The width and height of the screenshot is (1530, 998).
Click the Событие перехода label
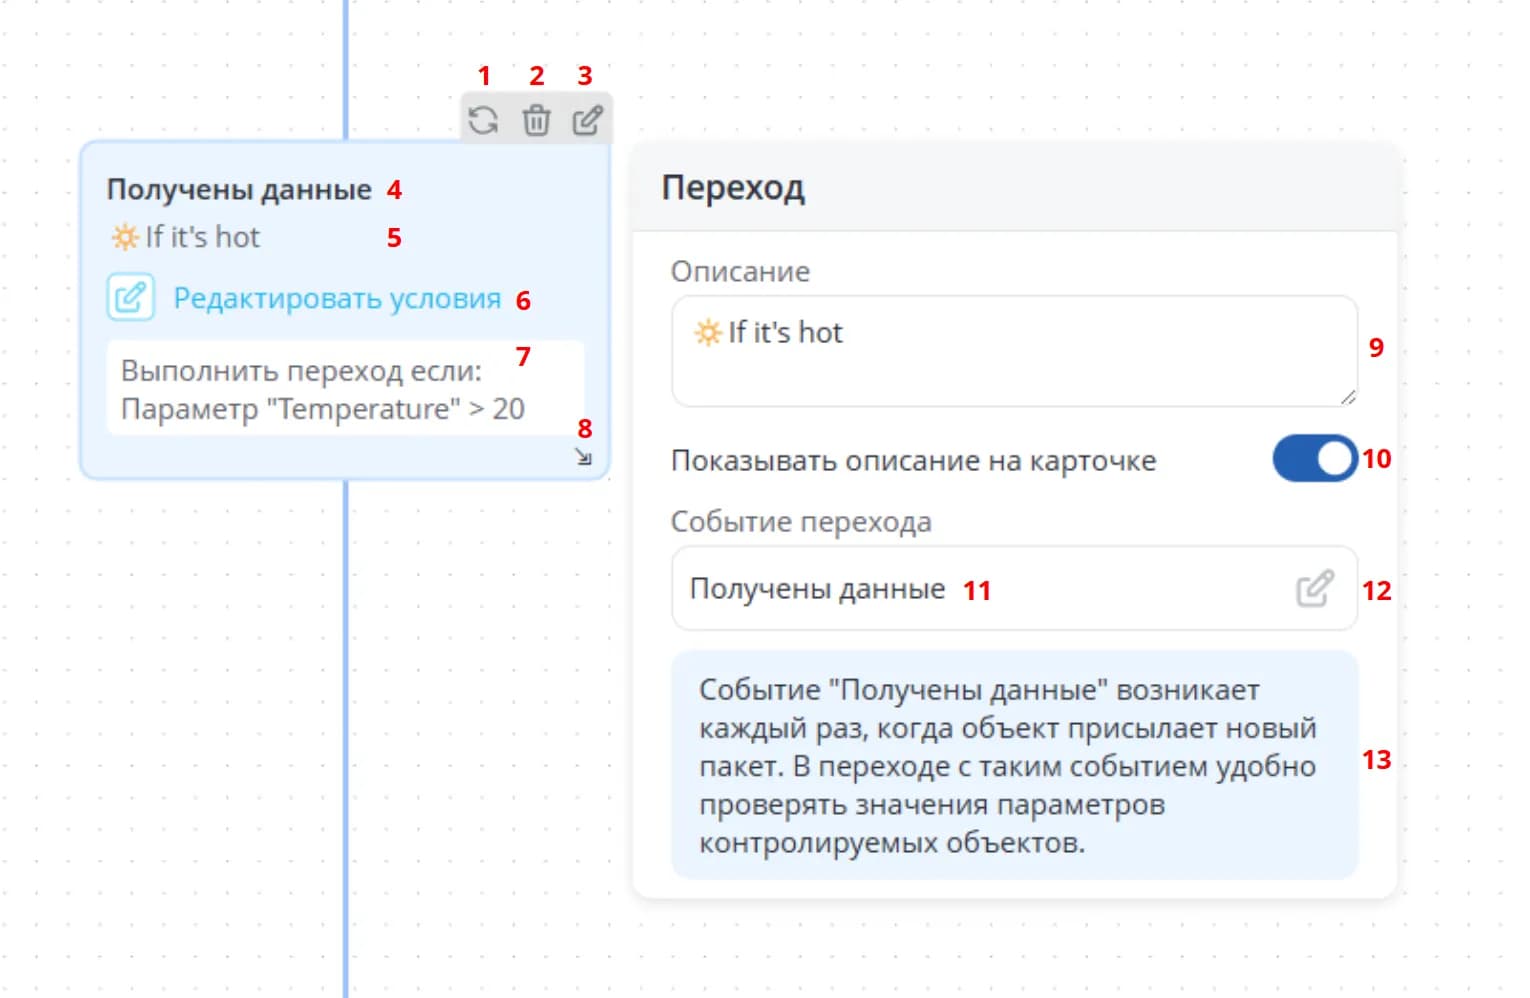[x=801, y=521]
